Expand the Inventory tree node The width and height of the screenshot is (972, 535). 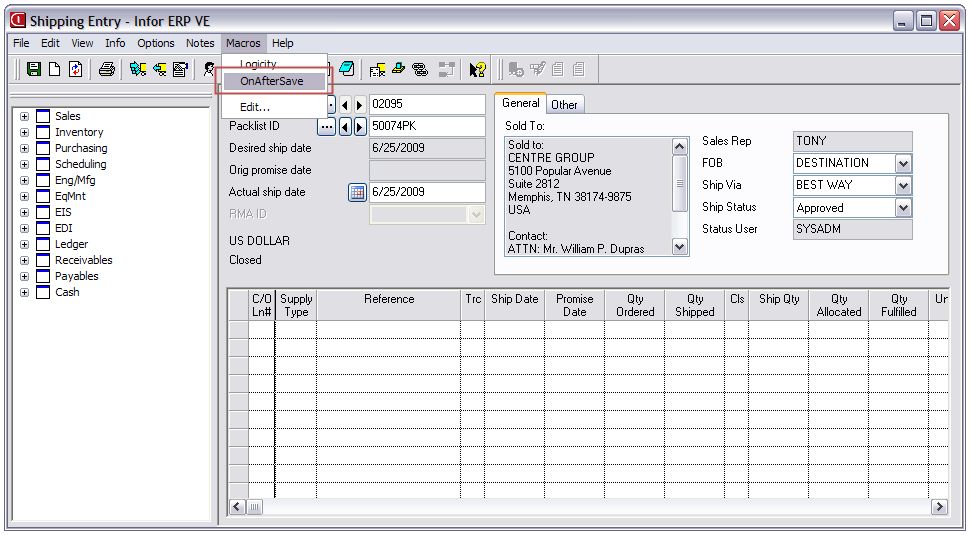[x=24, y=132]
